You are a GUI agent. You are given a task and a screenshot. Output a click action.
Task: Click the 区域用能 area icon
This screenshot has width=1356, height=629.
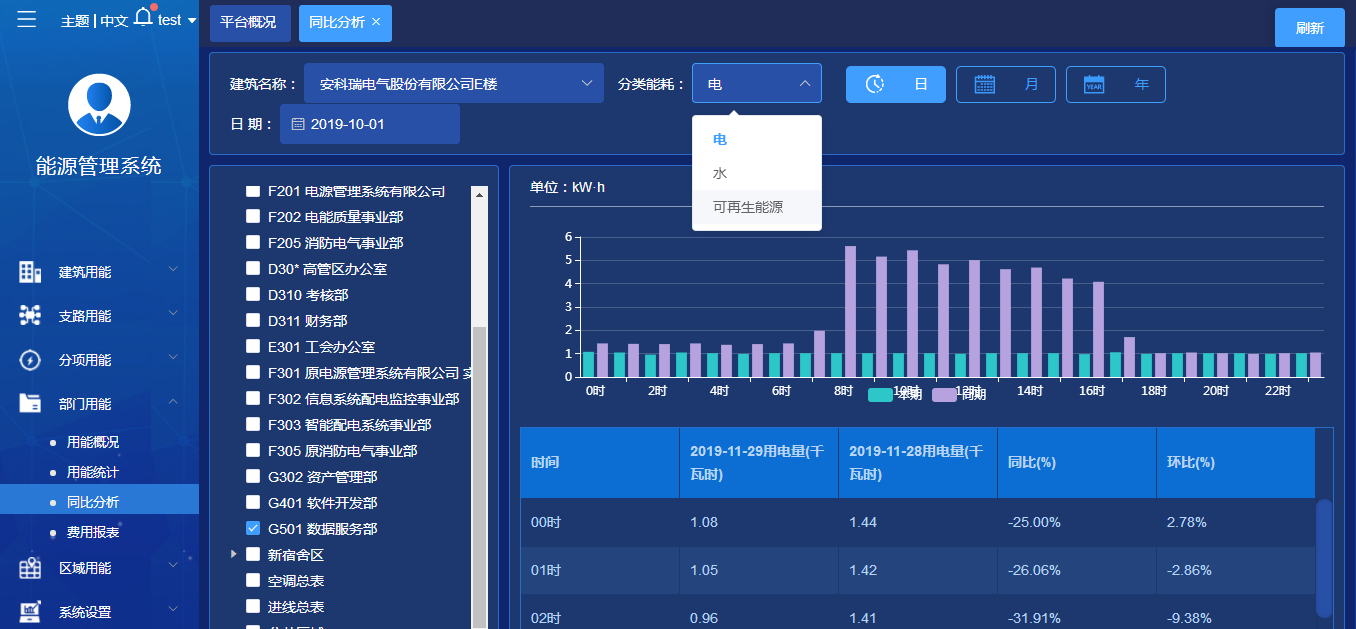coord(30,568)
